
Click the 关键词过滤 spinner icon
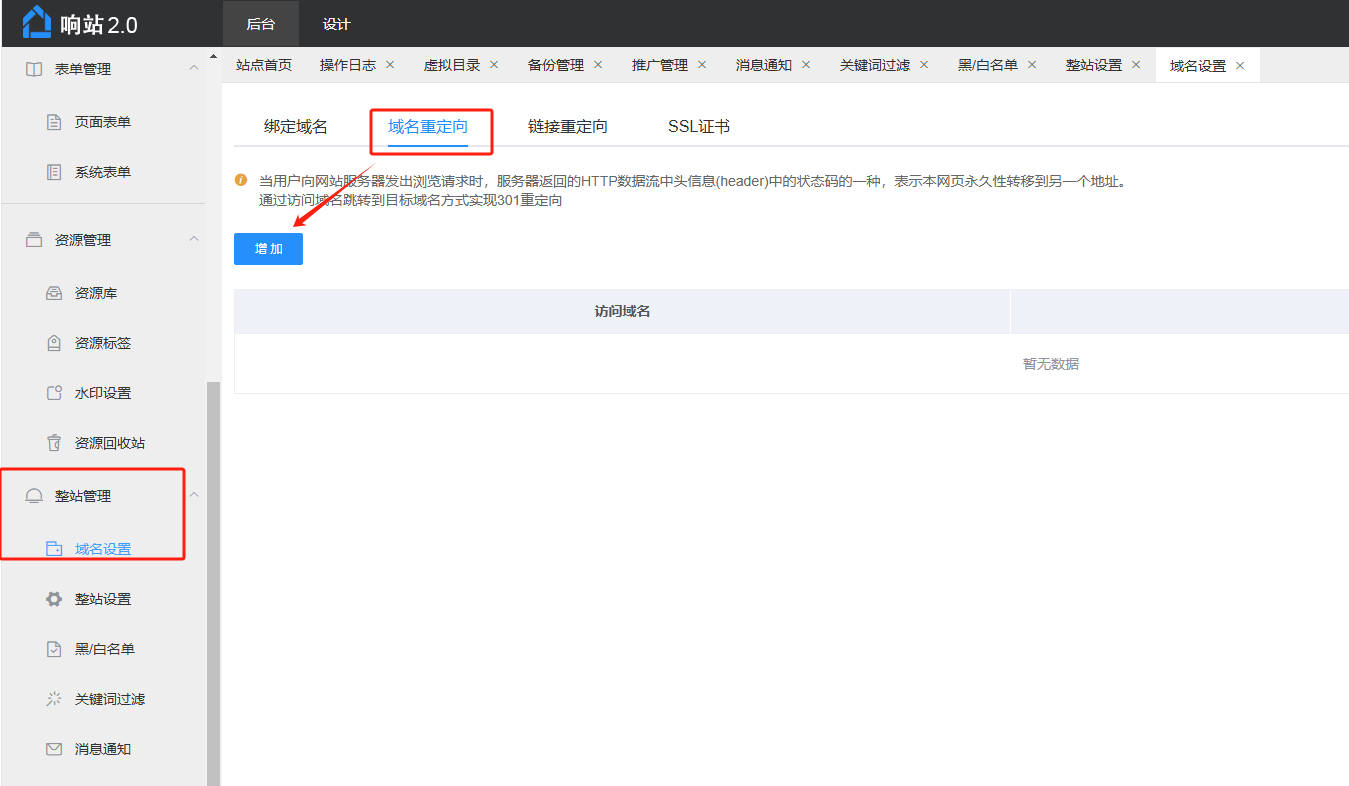55,699
